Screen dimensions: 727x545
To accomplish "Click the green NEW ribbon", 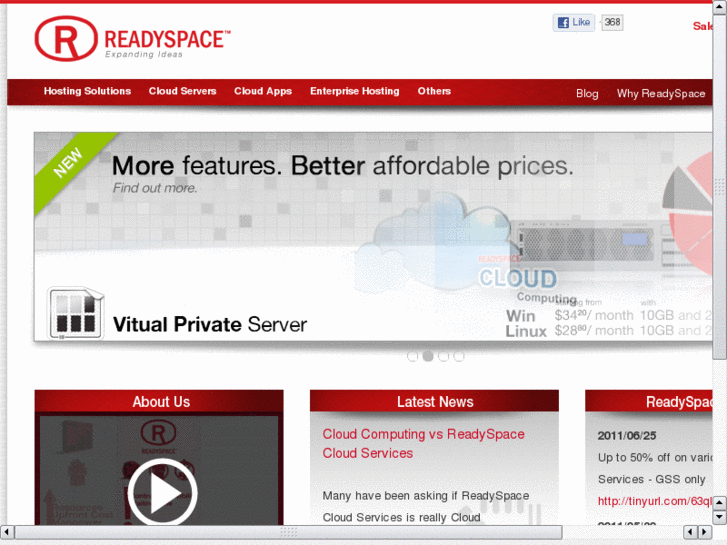I will click(x=70, y=162).
